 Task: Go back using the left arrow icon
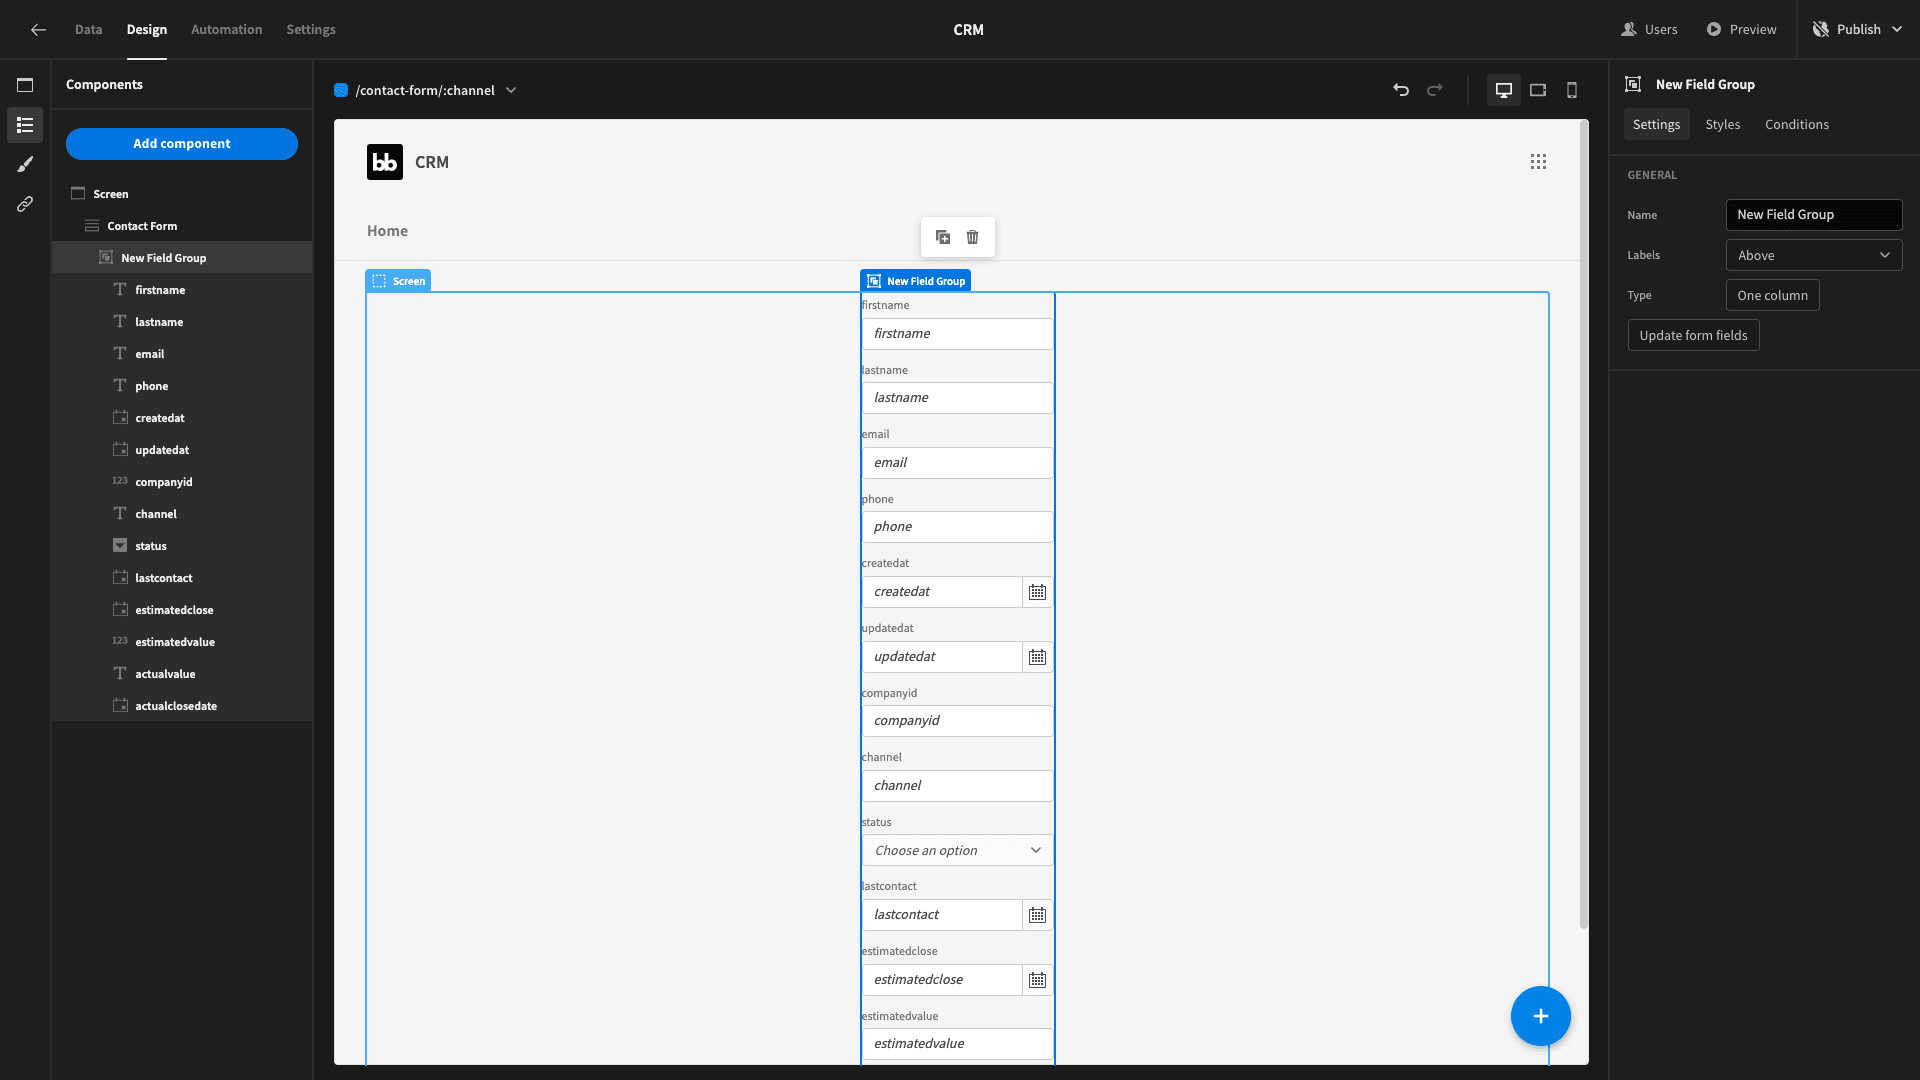point(38,30)
